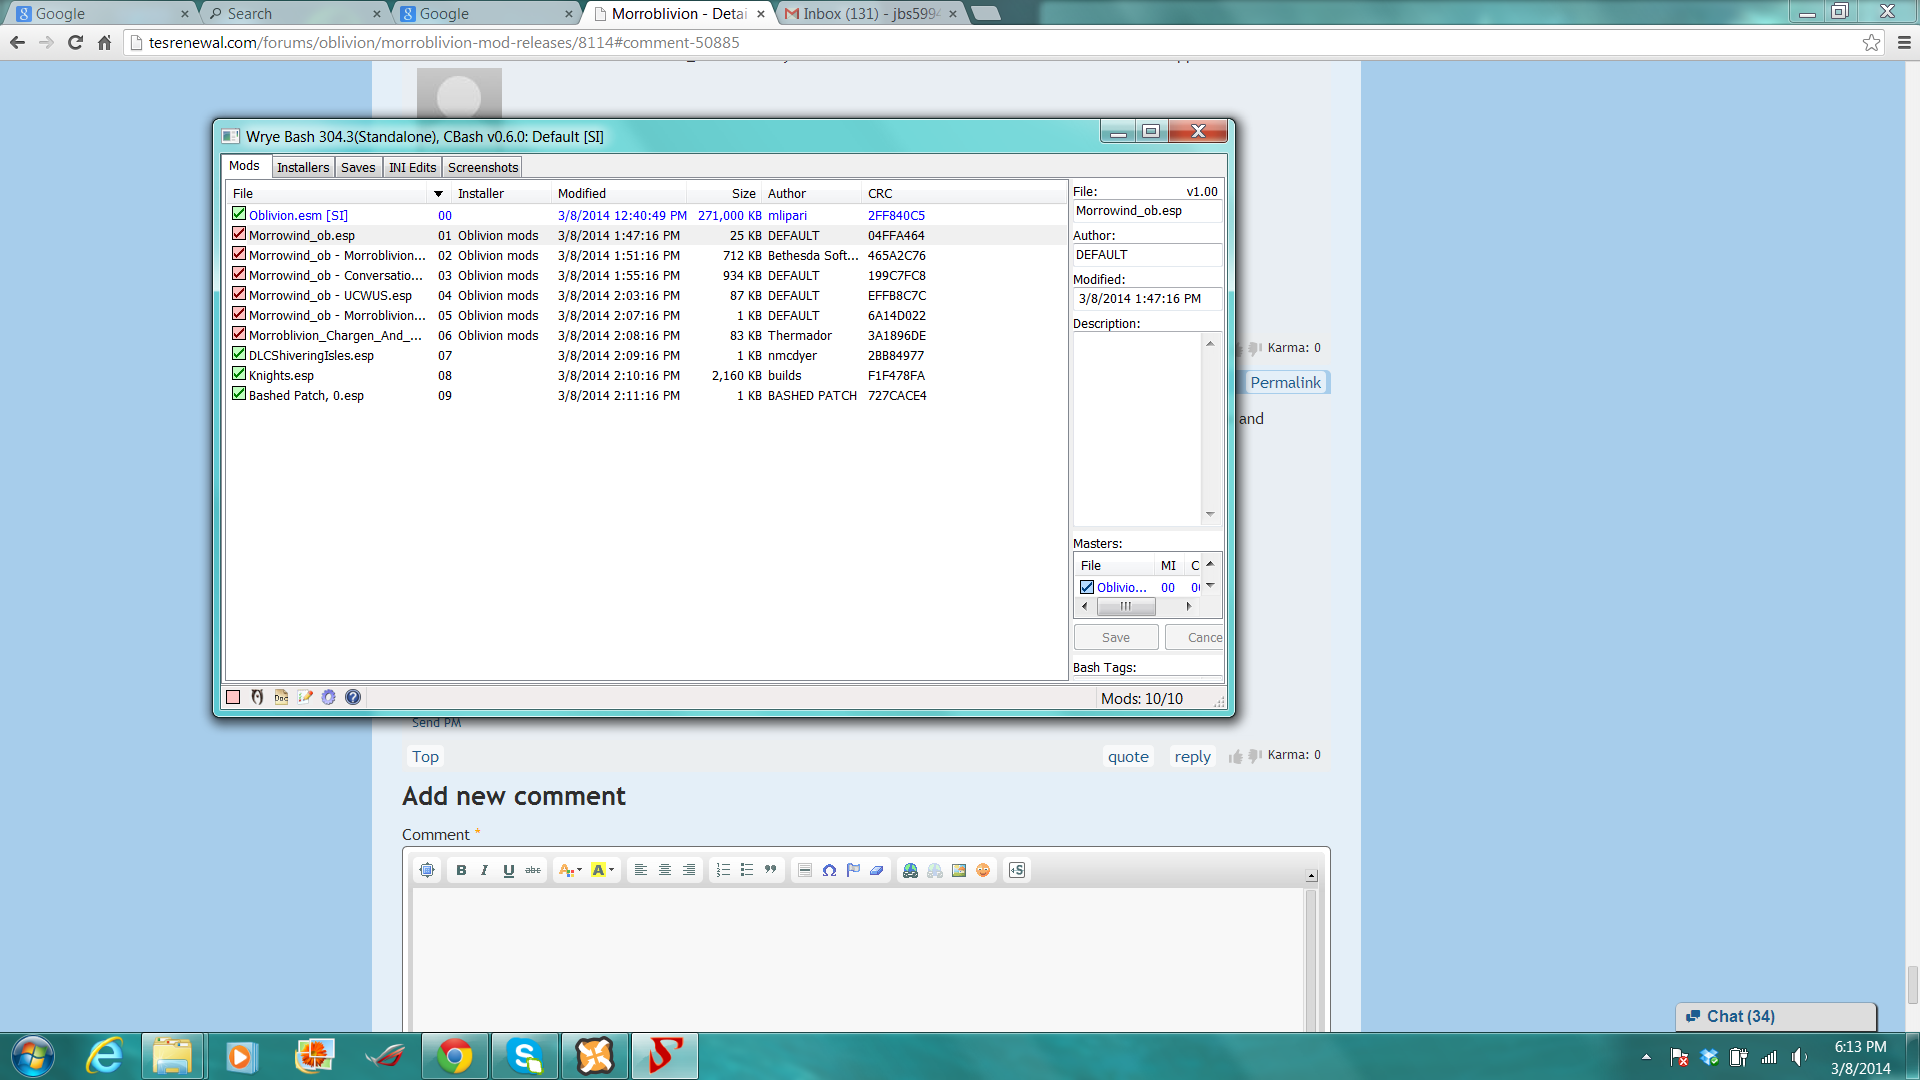The width and height of the screenshot is (1920, 1080).
Task: Collapse the comment editor toolbar
Action: (1312, 876)
